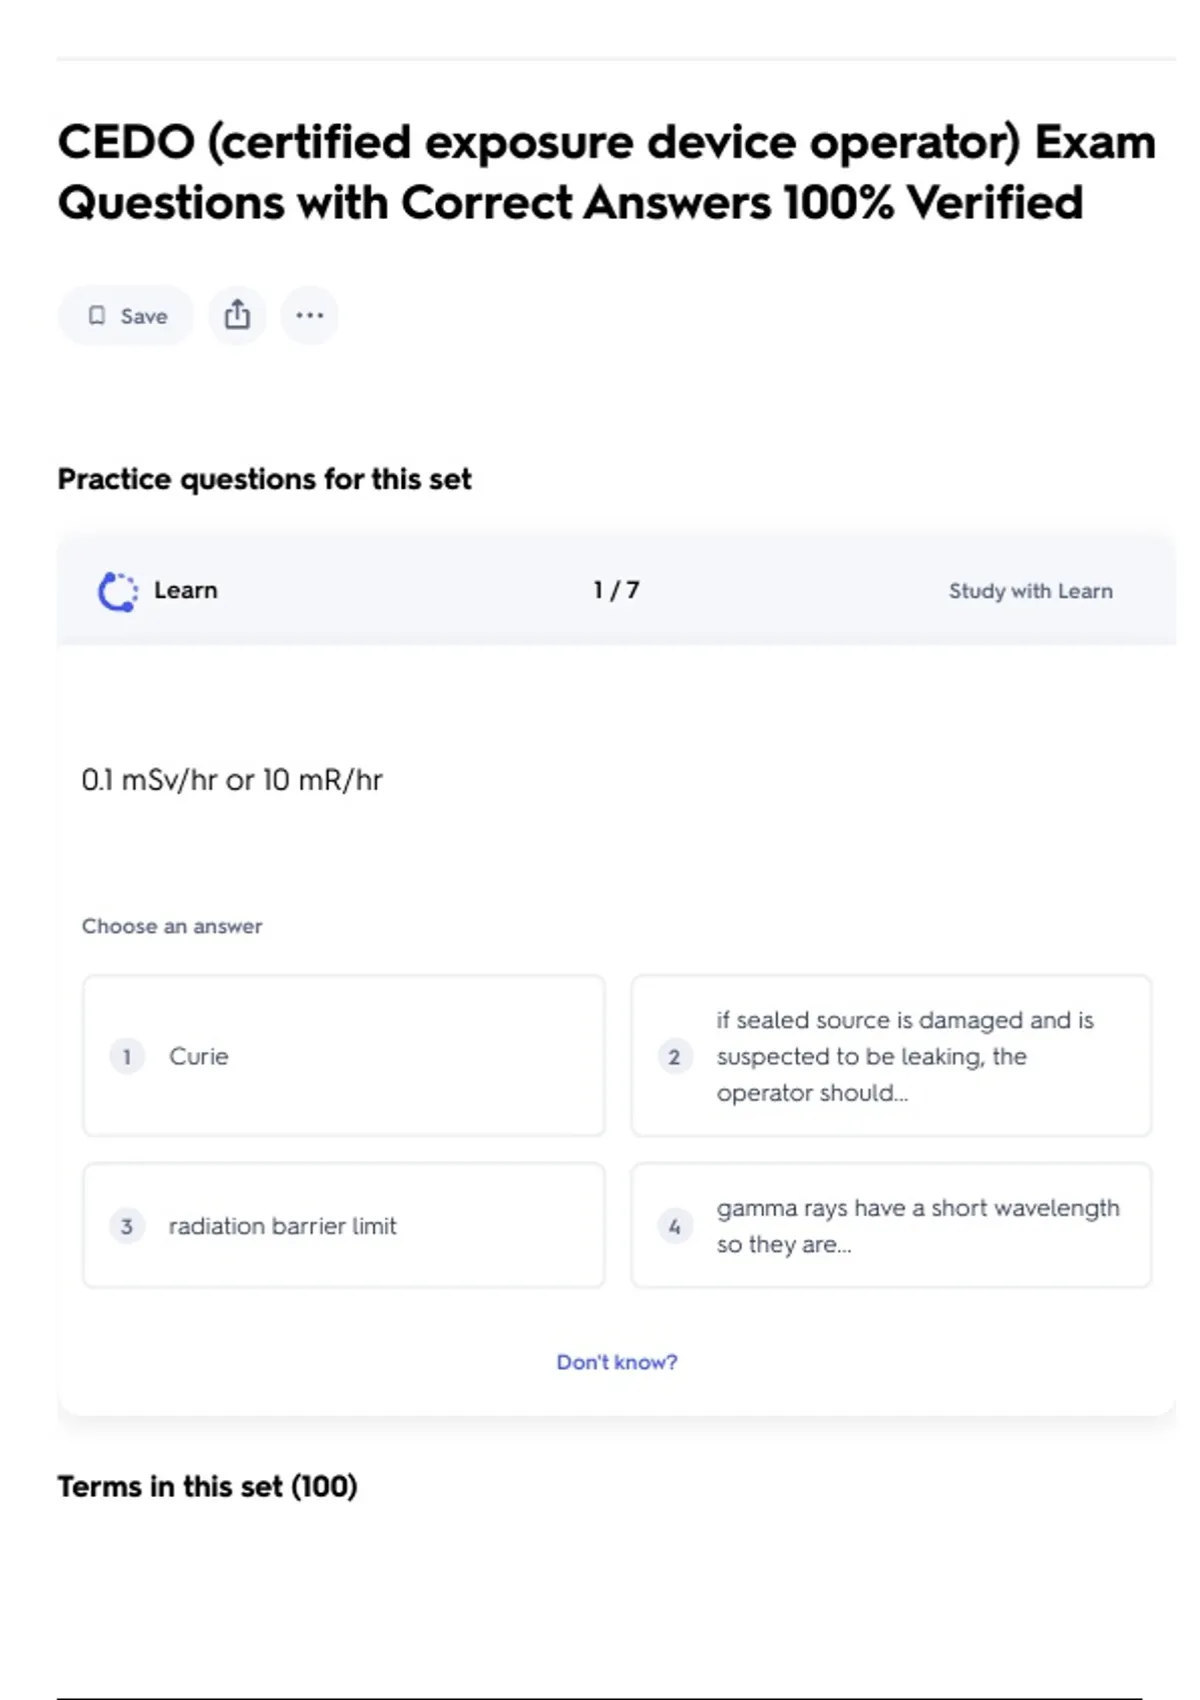Image resolution: width=1200 pixels, height=1700 pixels.
Task: Click the number 1 answer badge
Action: pos(127,1056)
